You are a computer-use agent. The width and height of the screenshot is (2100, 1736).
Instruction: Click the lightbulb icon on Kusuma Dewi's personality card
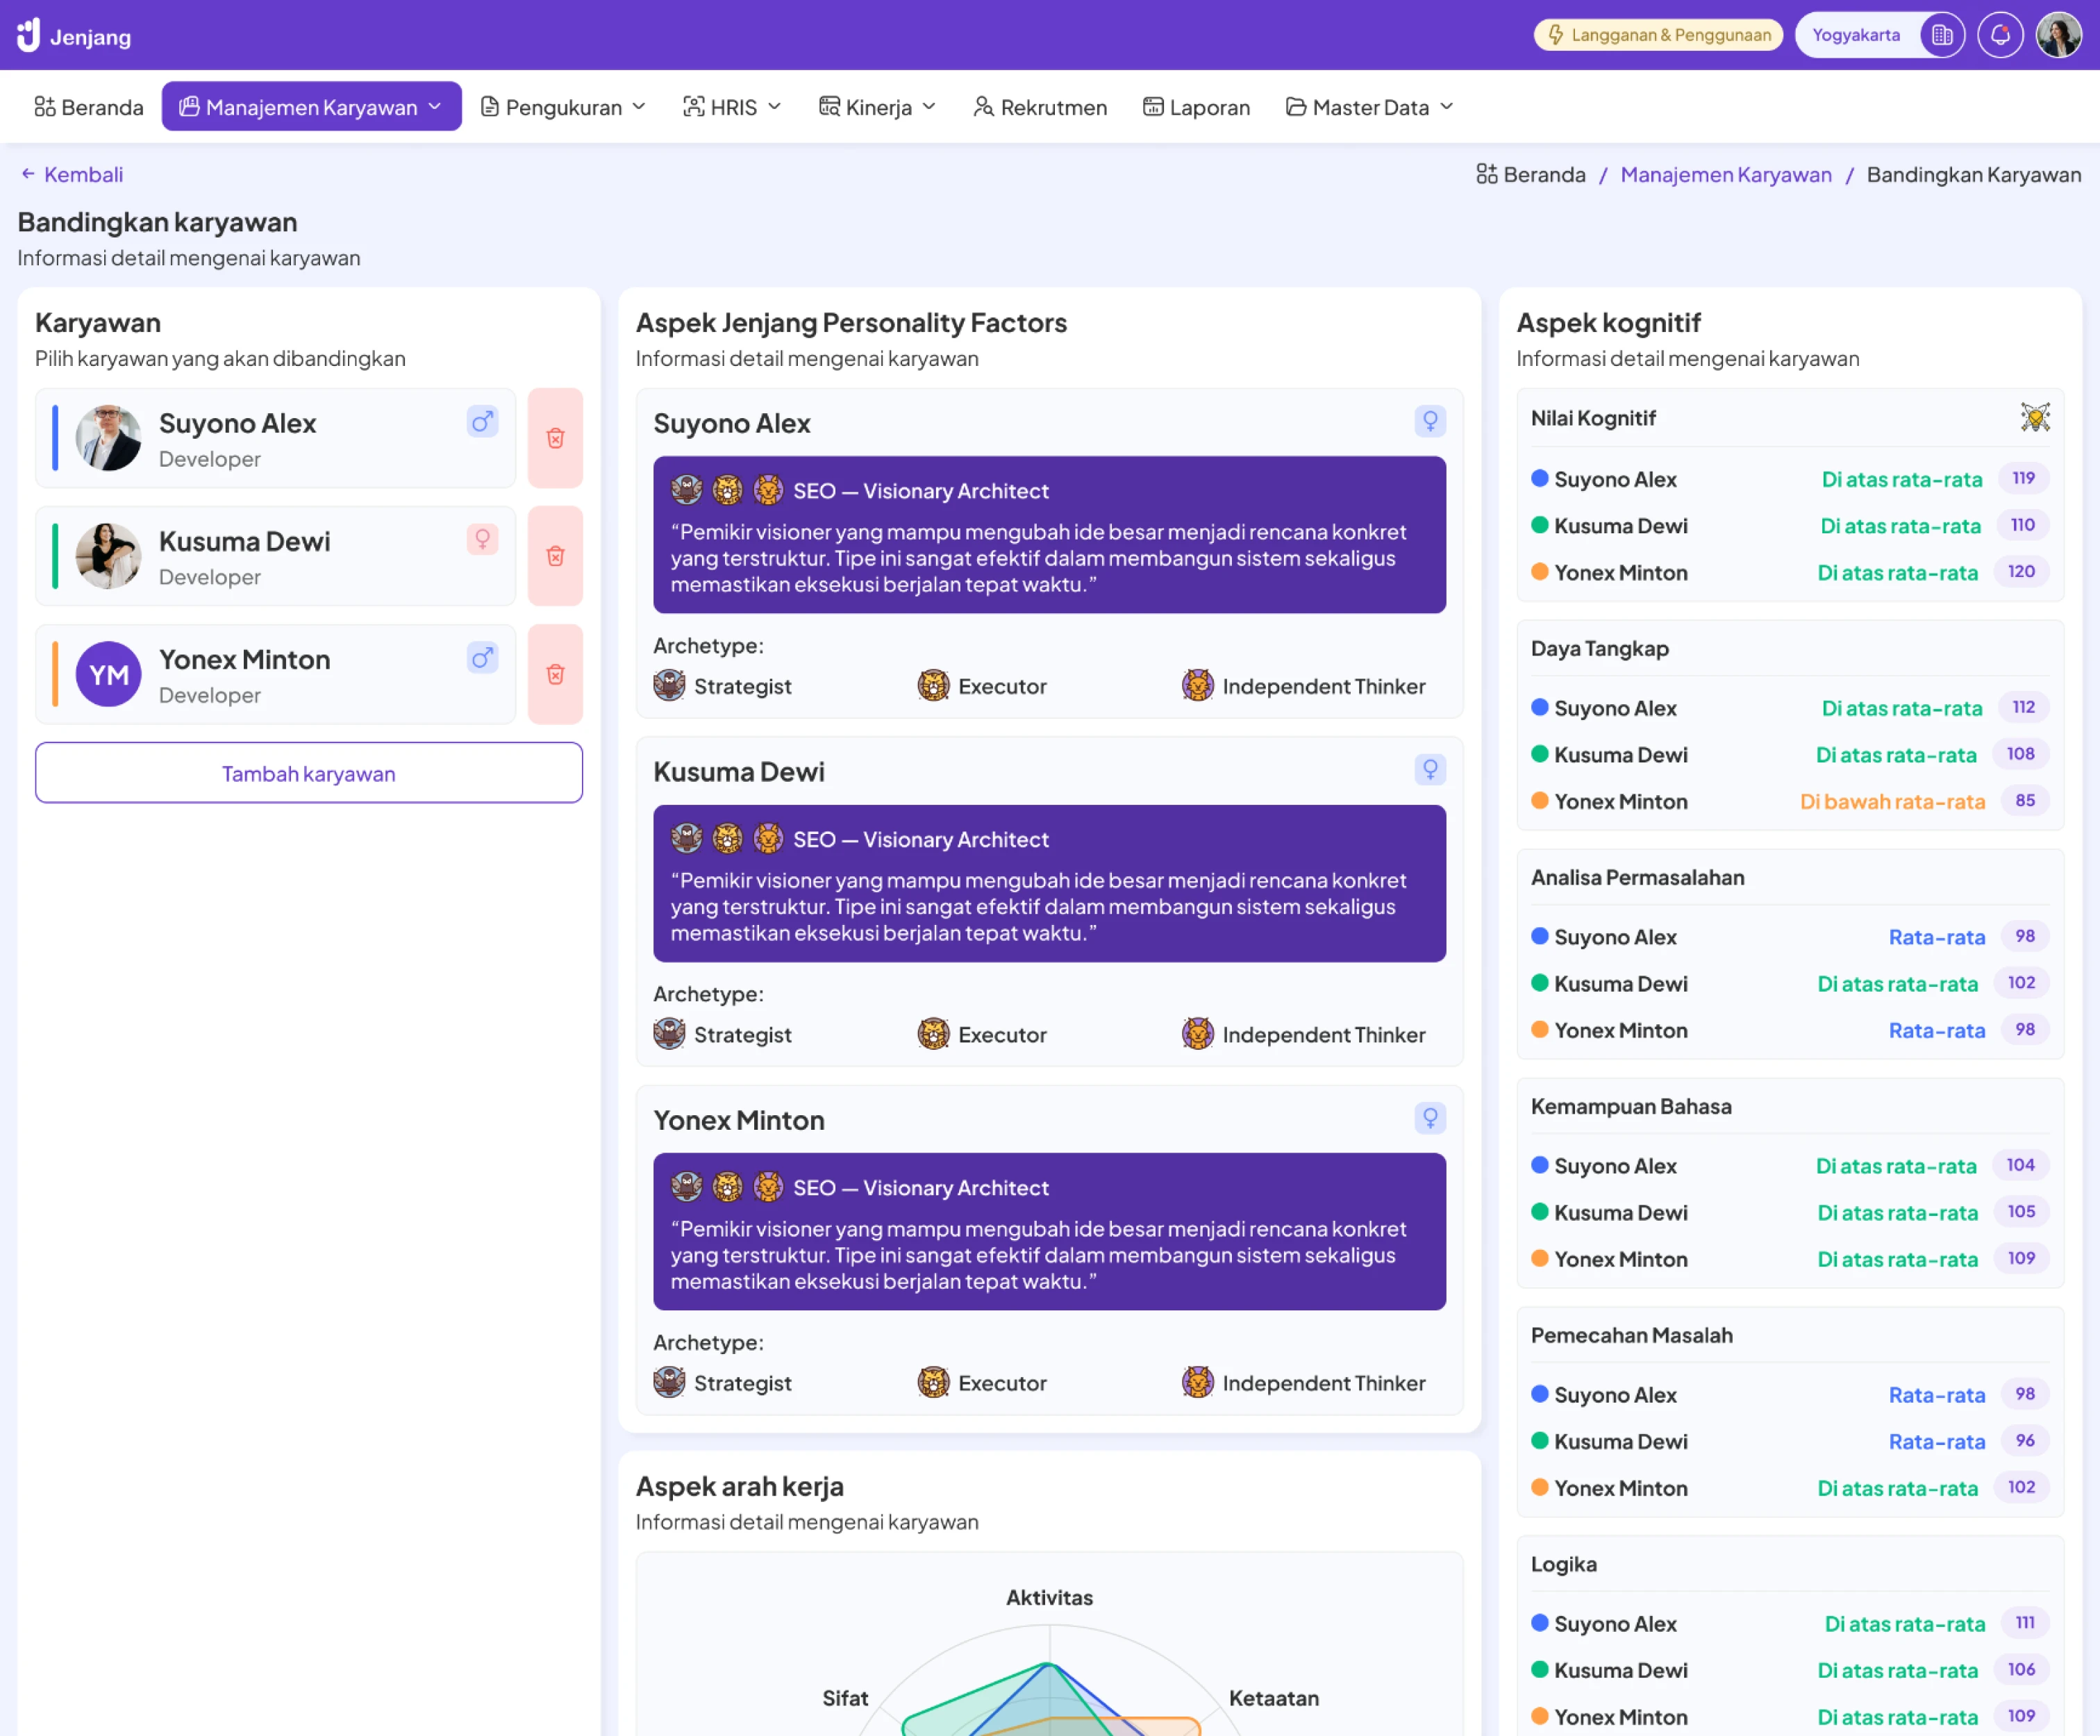(1430, 769)
